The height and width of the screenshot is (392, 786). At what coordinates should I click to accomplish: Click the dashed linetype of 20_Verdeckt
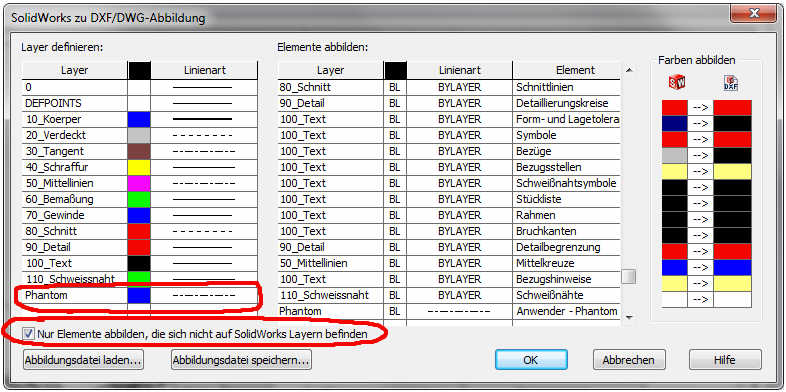(204, 135)
